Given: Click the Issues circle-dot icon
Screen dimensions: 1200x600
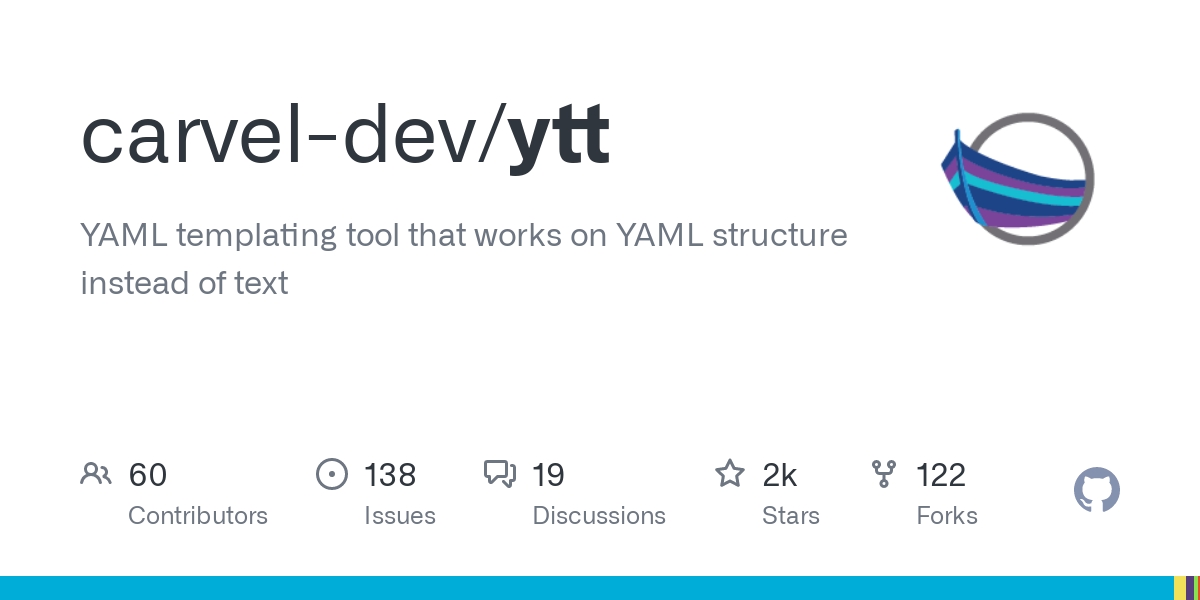Looking at the screenshot, I should (331, 474).
